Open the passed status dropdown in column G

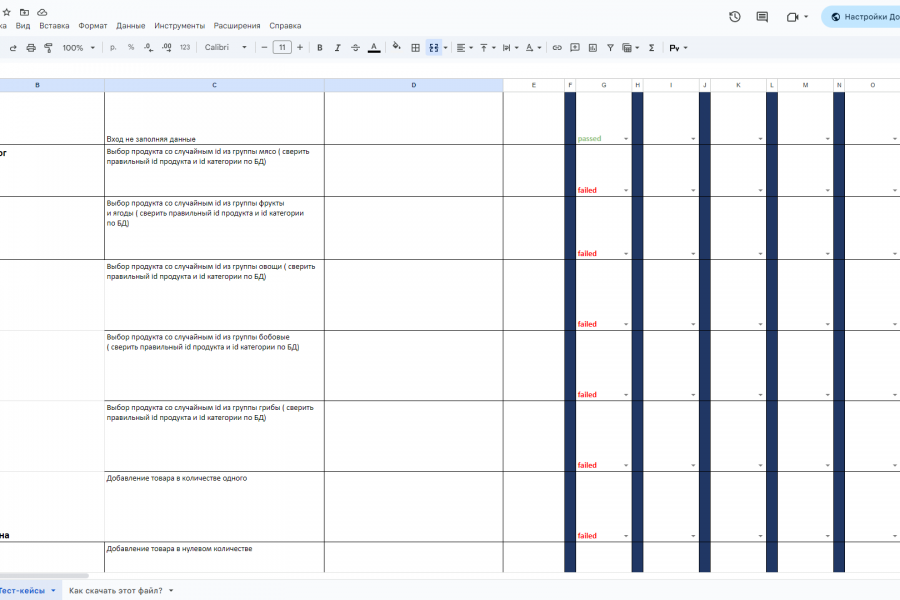(626, 139)
